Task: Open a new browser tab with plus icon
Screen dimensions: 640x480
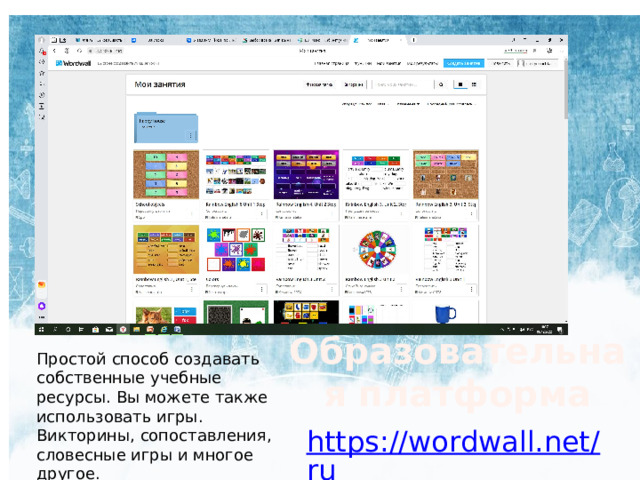Action: [x=413, y=40]
